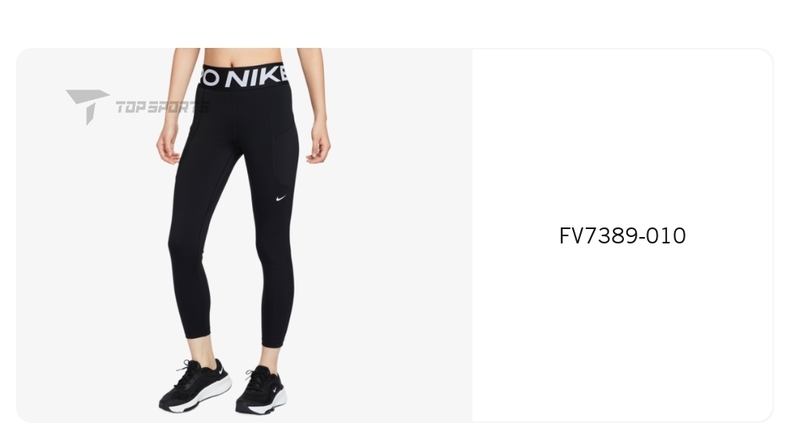Click the left-side black sneaker
Screen dimensions: 790x423
(195, 386)
